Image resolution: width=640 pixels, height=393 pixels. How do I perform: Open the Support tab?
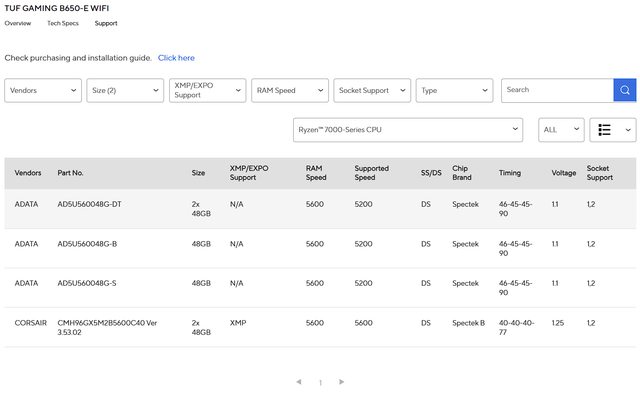coord(106,23)
